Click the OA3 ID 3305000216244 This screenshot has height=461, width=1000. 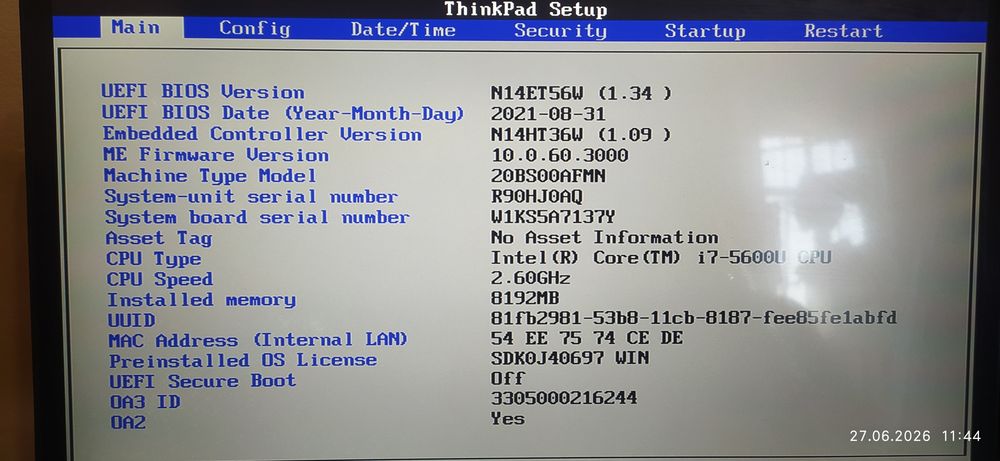[564, 399]
